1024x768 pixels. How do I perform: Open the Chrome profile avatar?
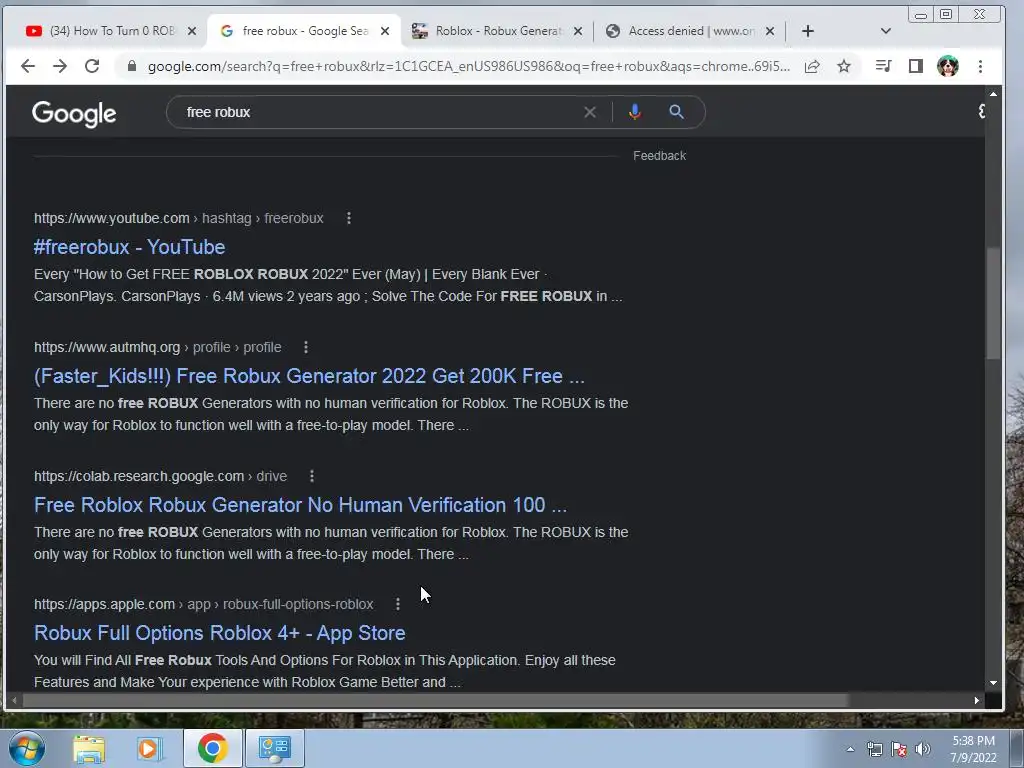click(948, 66)
